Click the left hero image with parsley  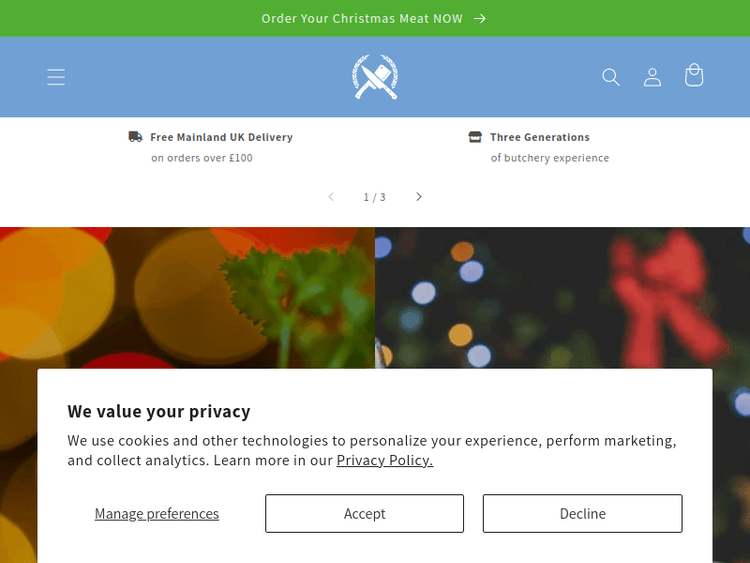coord(187,297)
